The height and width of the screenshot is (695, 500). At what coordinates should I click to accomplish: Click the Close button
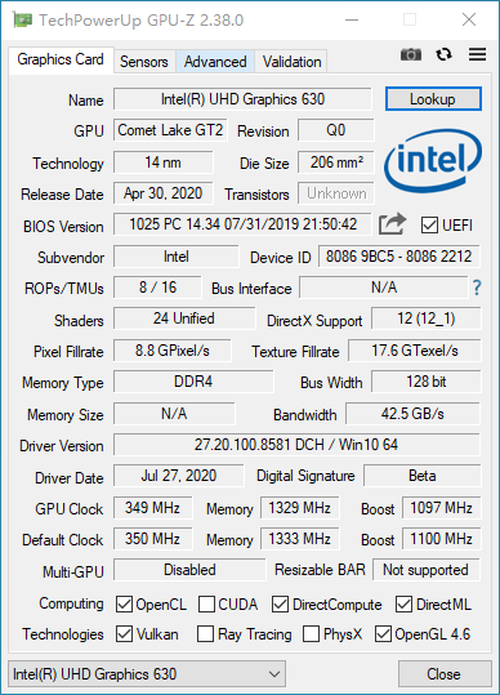[x=444, y=674]
